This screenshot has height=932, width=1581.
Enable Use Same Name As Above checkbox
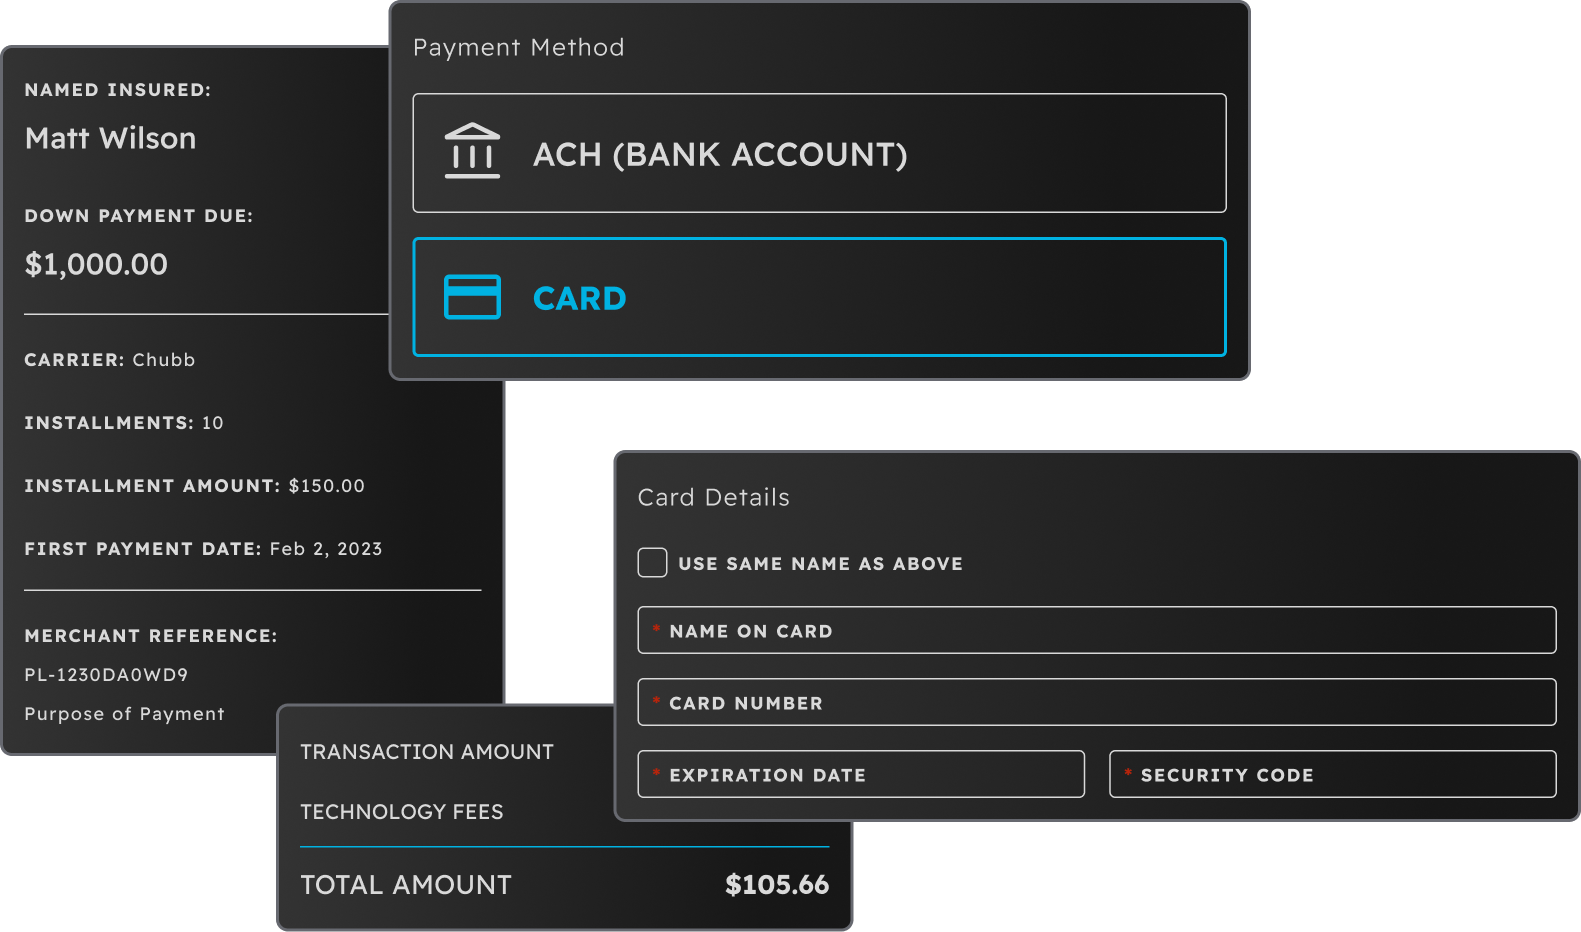[x=653, y=563]
